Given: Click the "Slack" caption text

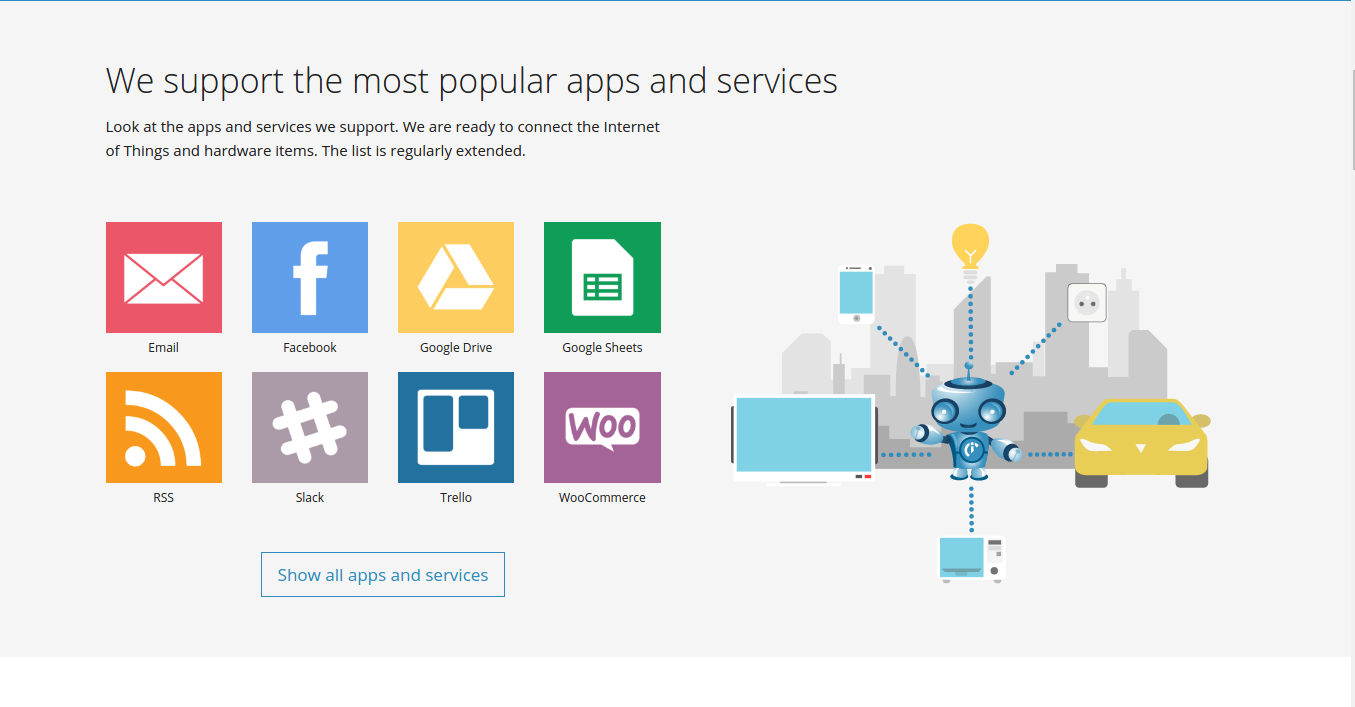Looking at the screenshot, I should click(310, 498).
